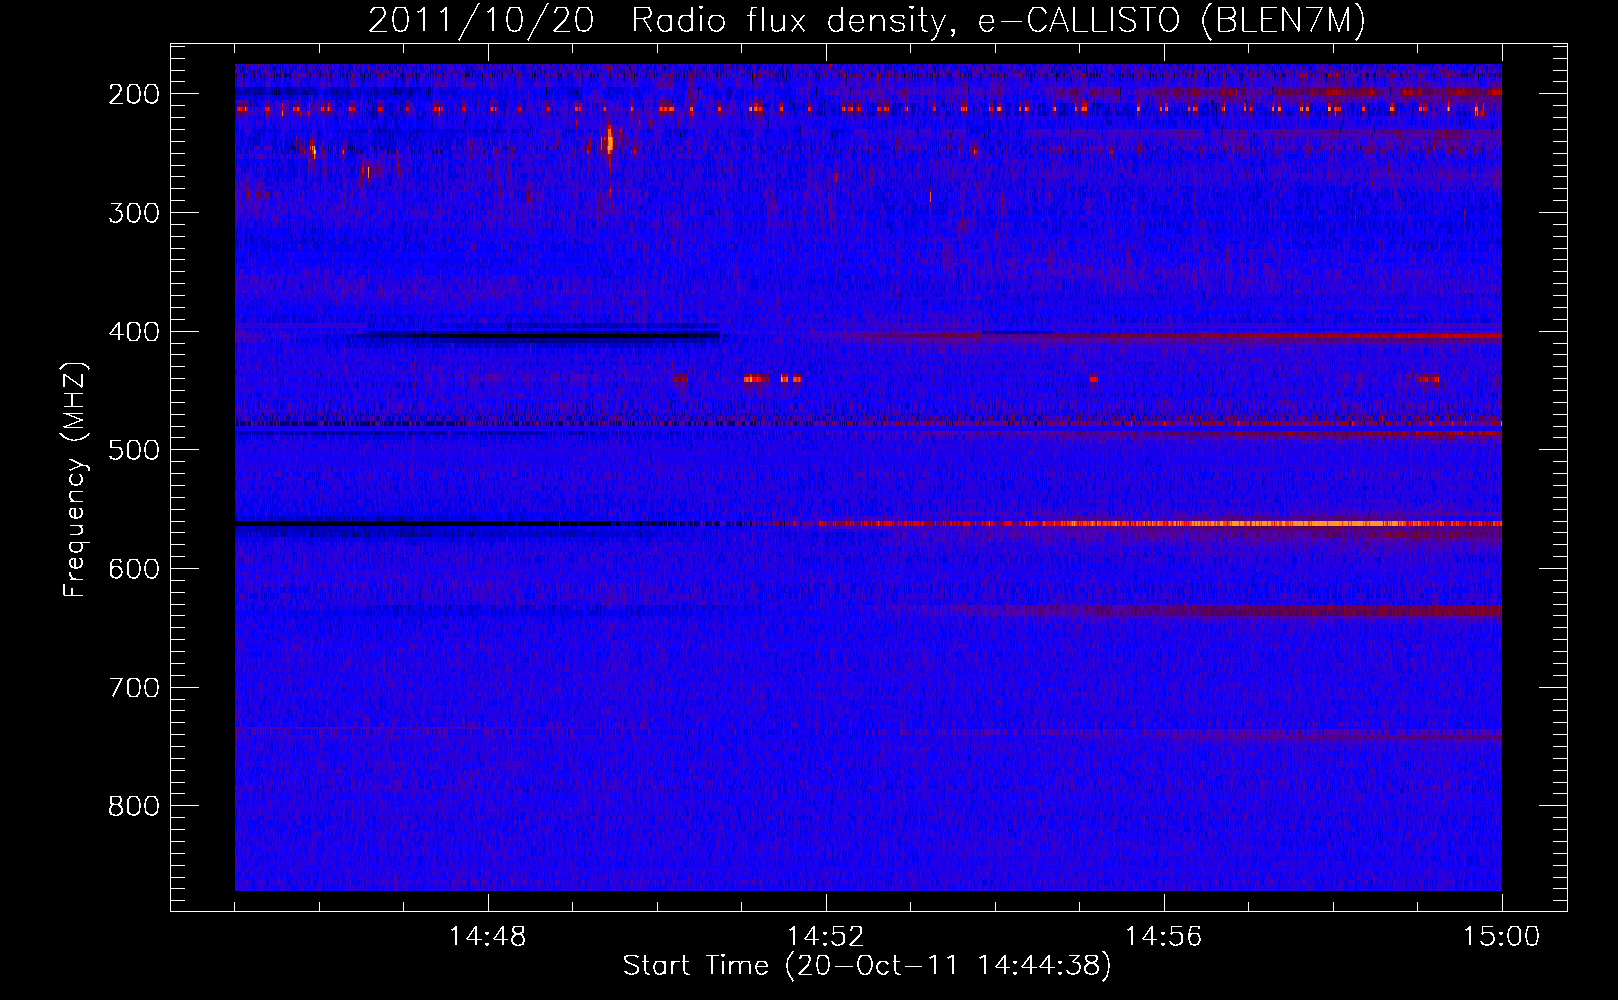The height and width of the screenshot is (1000, 1618).
Task: Select the 800 frequency tick label
Action: [134, 806]
